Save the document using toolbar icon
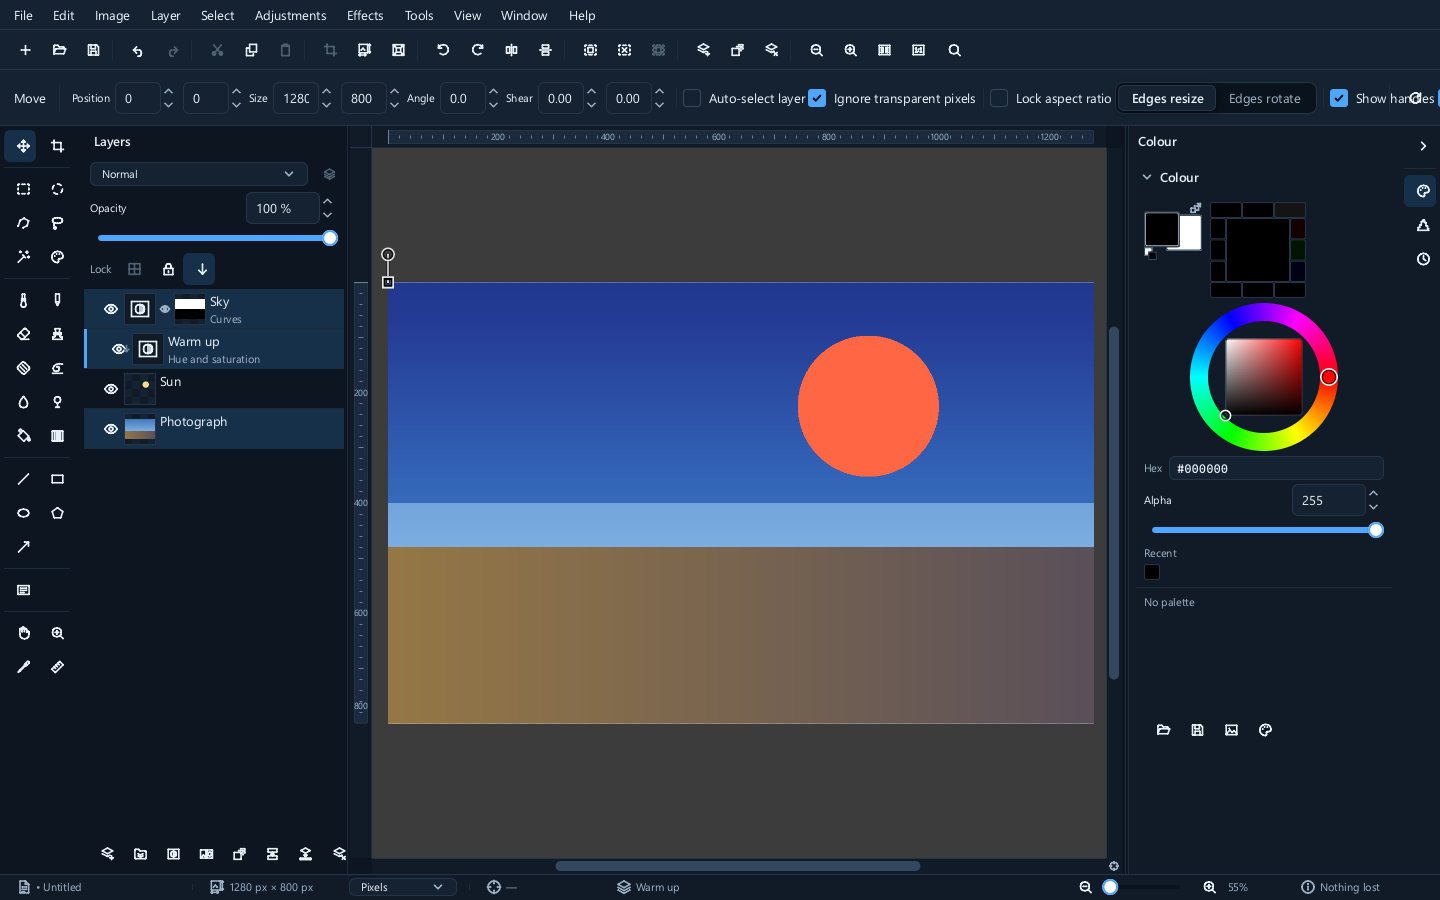Screen dimensions: 1440x900 click(x=93, y=50)
